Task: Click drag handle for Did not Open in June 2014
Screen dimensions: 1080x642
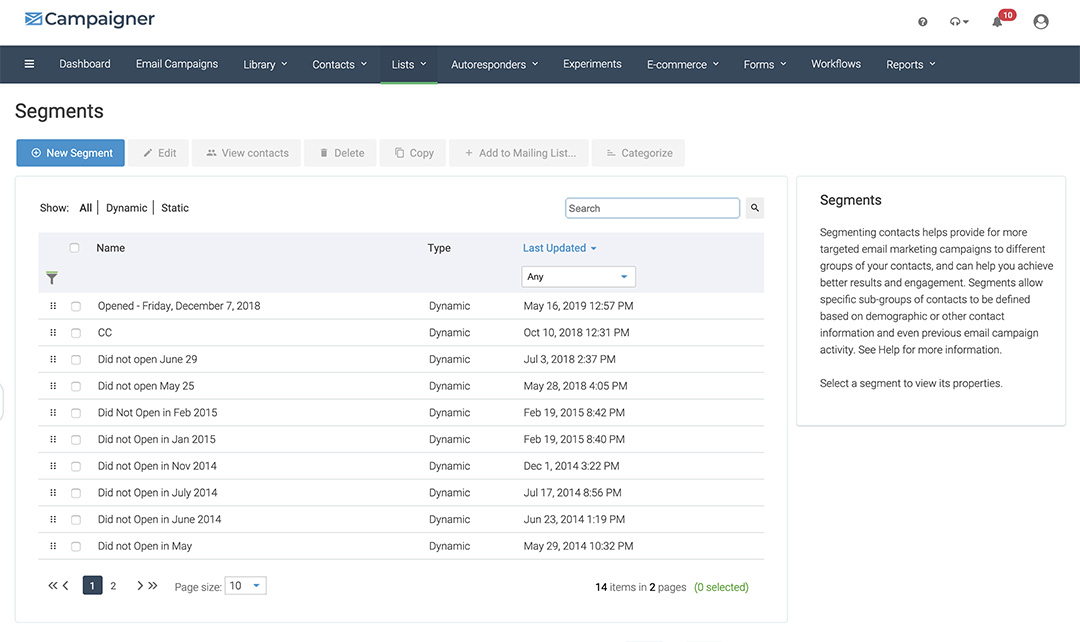Action: tap(53, 519)
